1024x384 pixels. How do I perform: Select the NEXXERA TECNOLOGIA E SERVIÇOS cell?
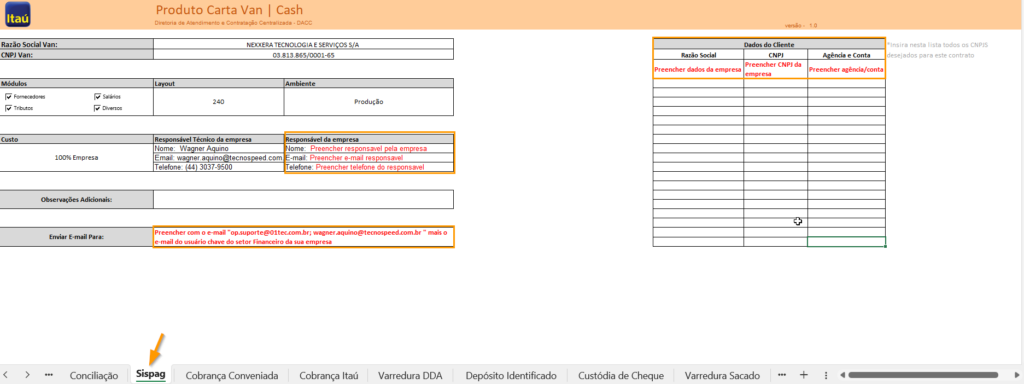[303, 44]
